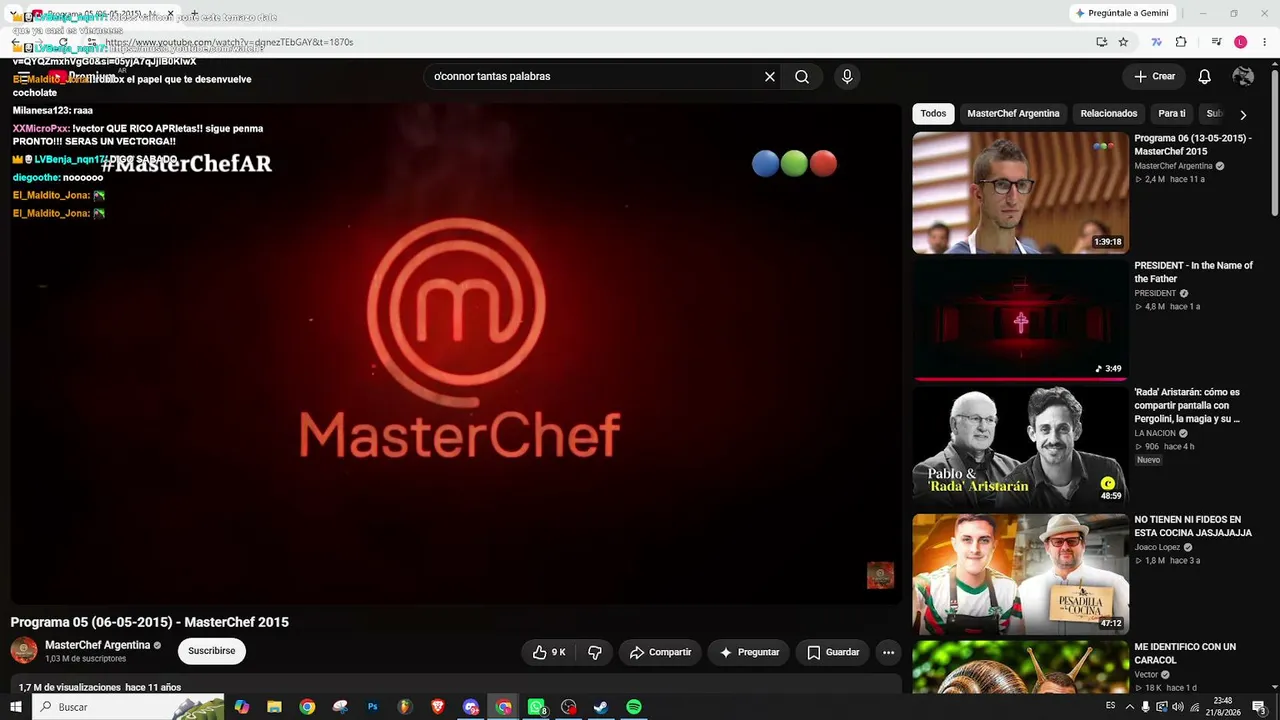
Task: Expand more filter chips with right arrow
Action: 1243,115
